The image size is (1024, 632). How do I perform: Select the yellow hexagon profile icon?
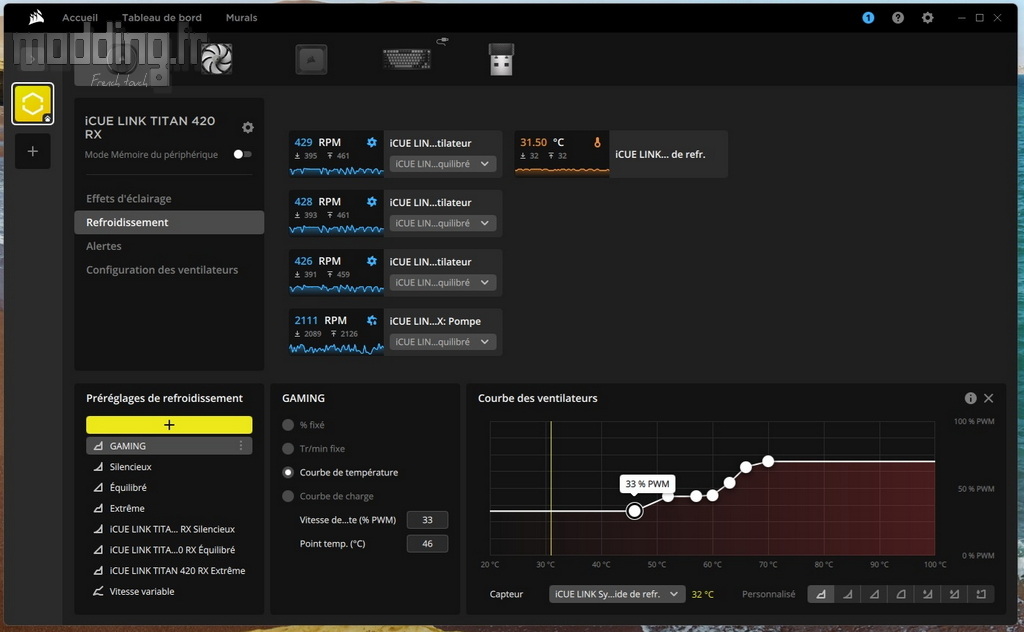[33, 103]
